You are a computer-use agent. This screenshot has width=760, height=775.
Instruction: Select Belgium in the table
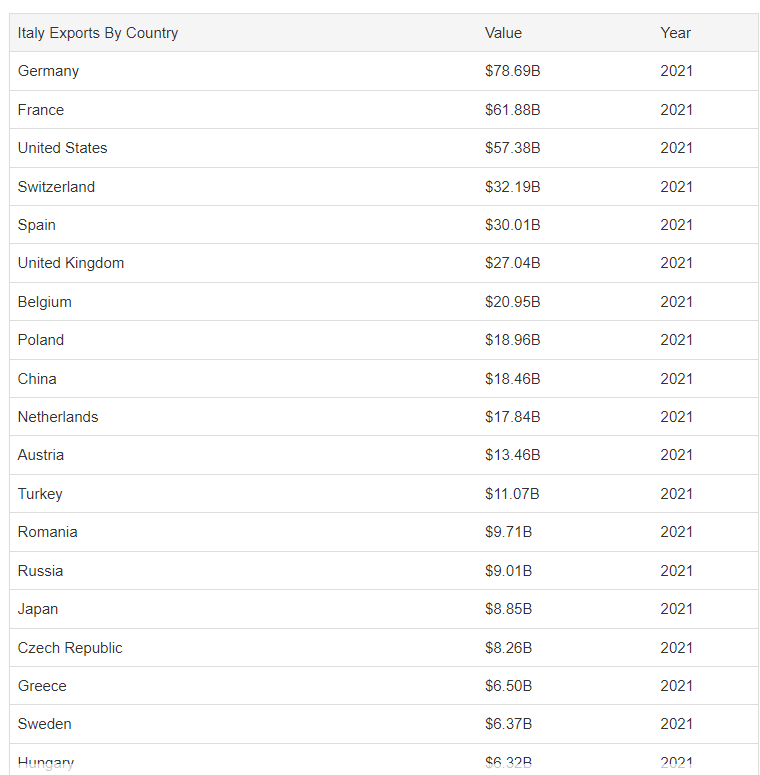[45, 302]
